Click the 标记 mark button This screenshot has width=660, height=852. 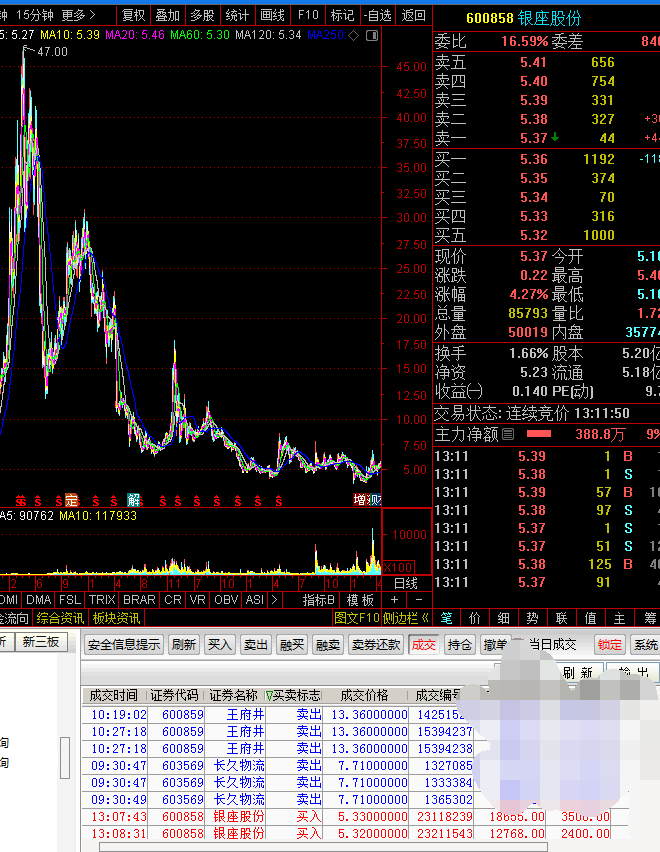click(343, 15)
